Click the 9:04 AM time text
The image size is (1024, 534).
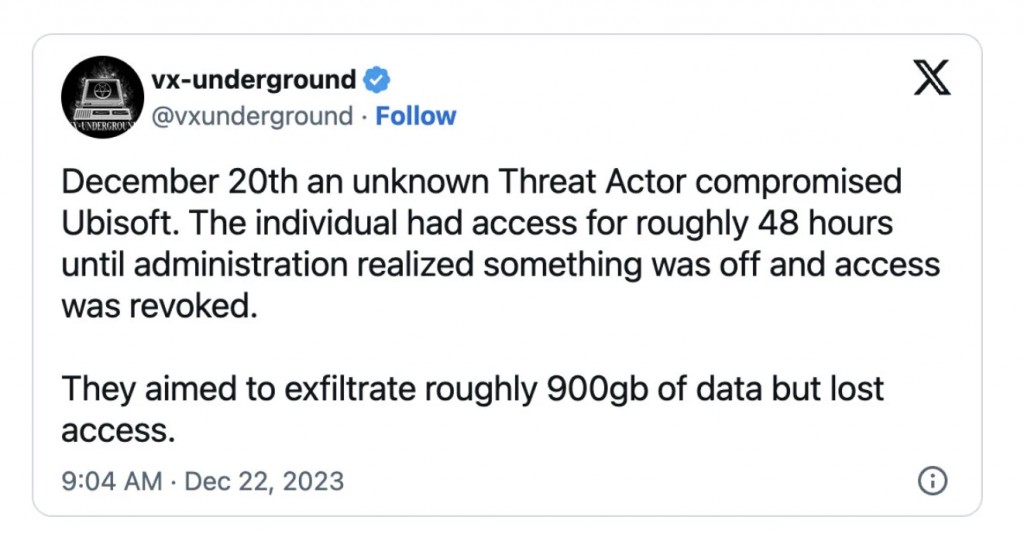[x=110, y=481]
